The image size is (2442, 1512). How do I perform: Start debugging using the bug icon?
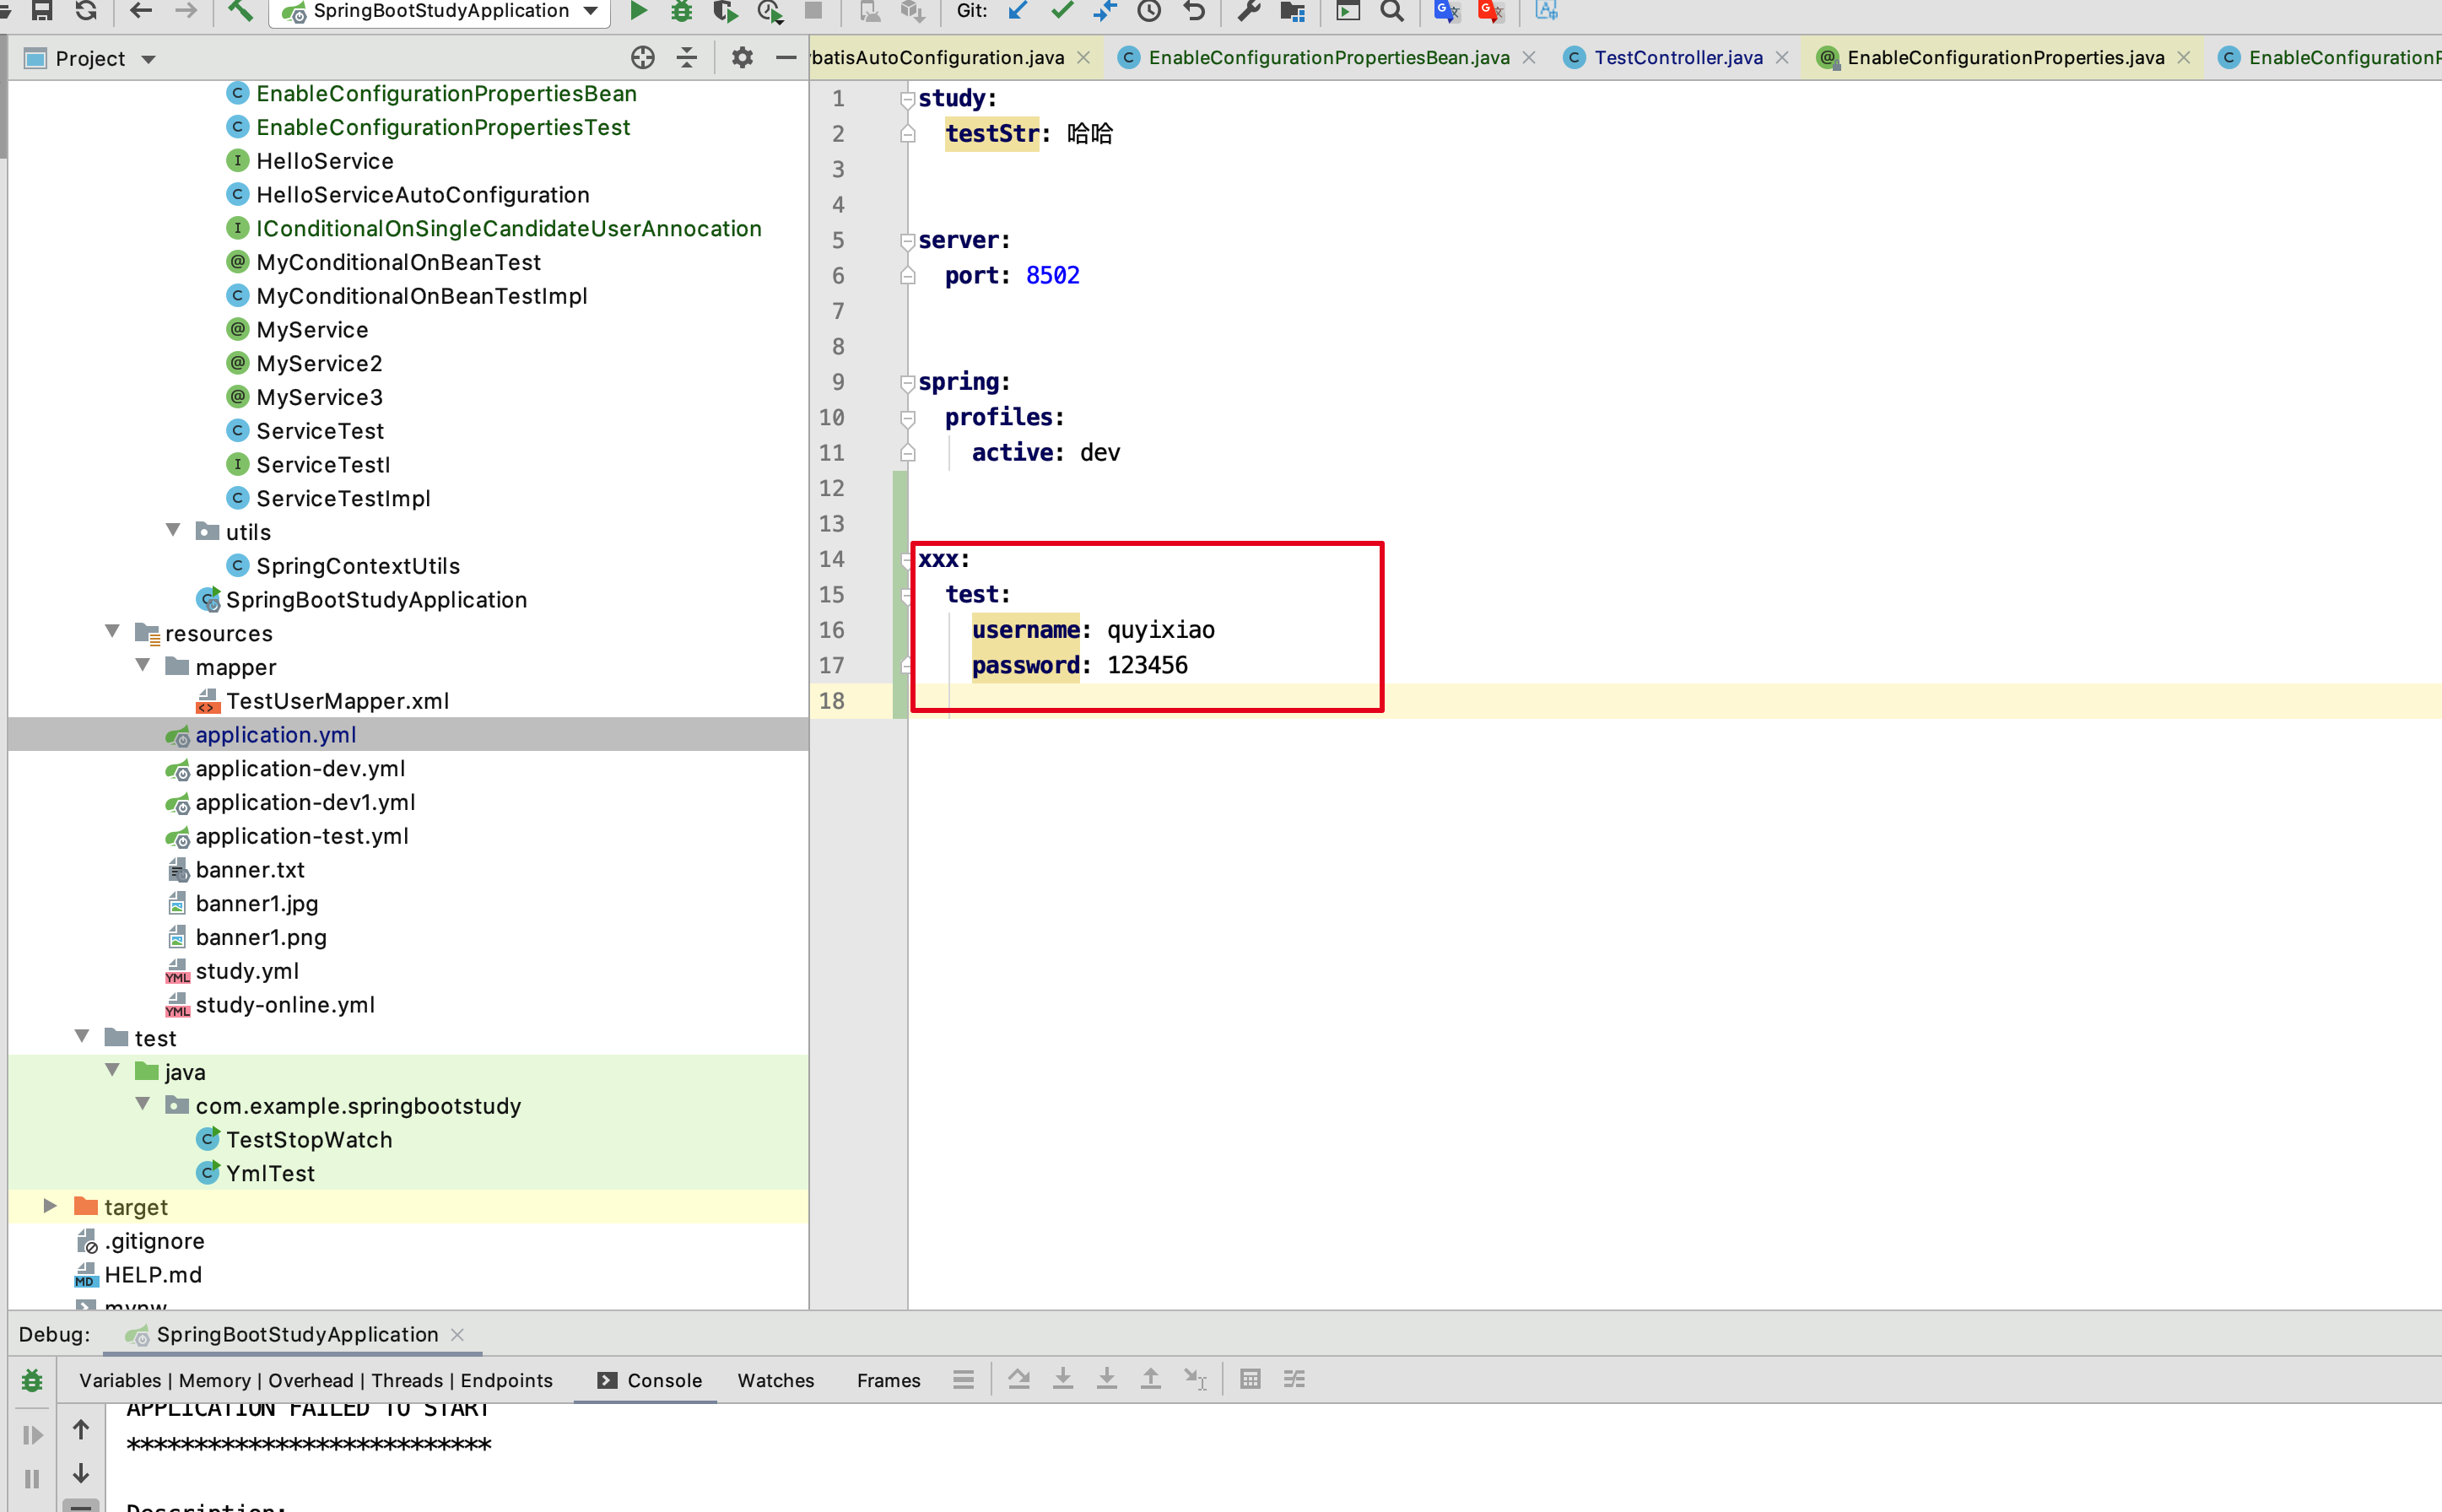point(681,12)
